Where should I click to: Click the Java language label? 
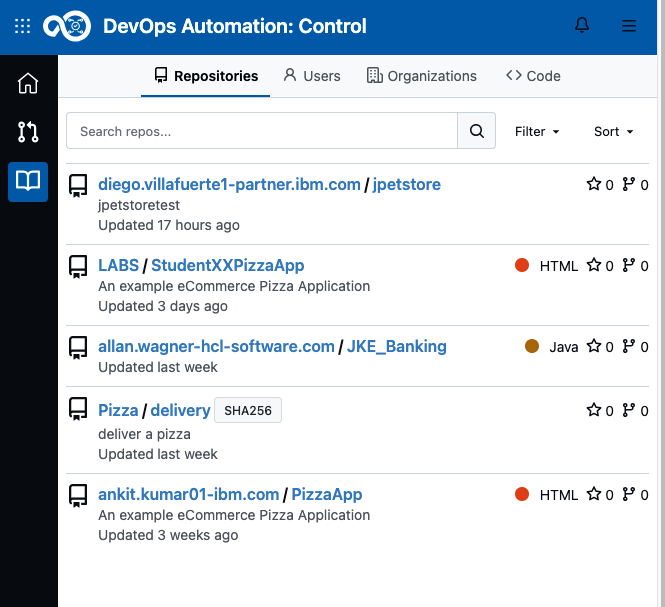[x=564, y=347]
